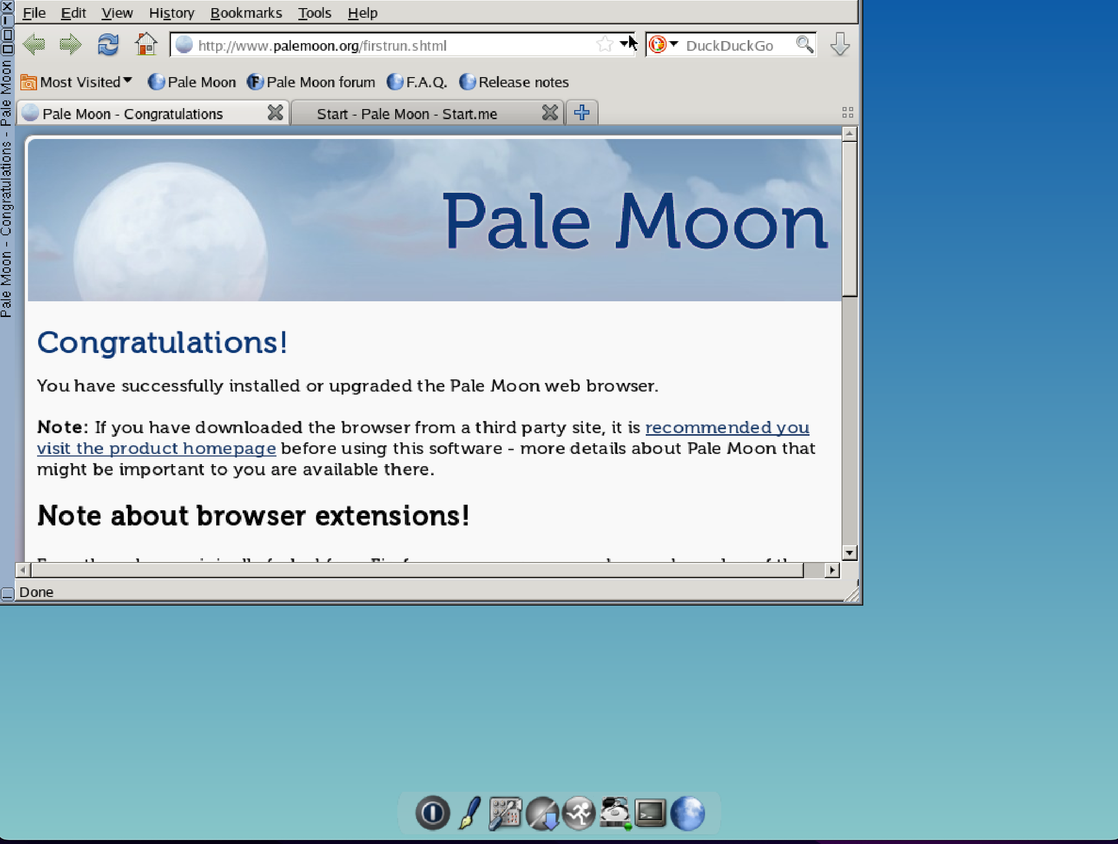Click the status bar left corner icon
This screenshot has height=844, width=1118.
pos(7,593)
